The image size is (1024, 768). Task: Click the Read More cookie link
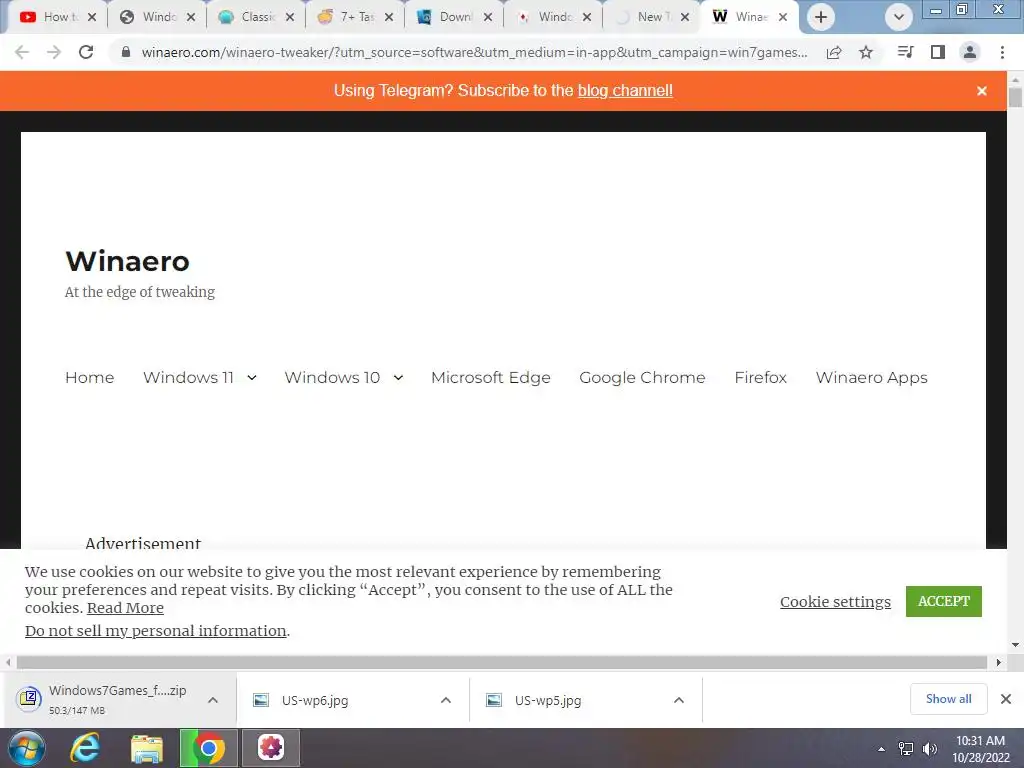pos(125,608)
